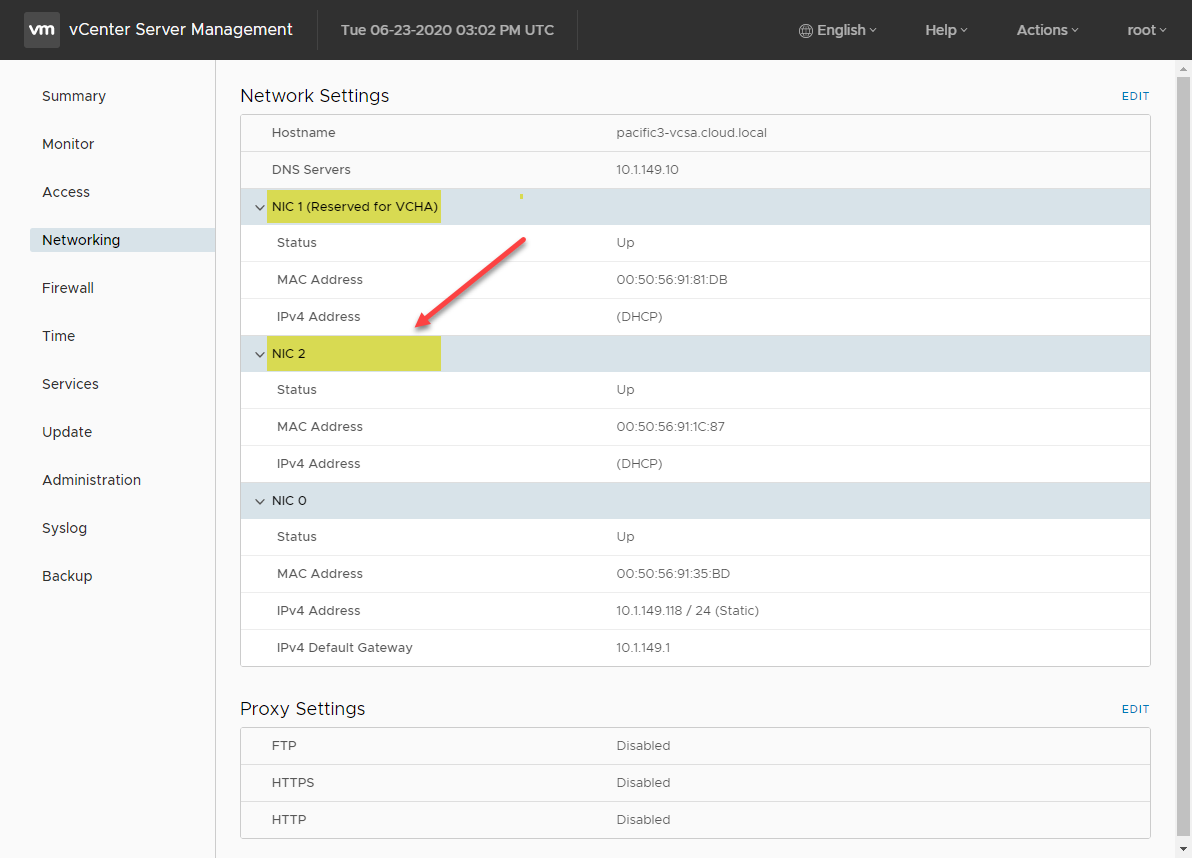1192x858 pixels.
Task: Click the IPv4 Default Gateway label
Action: click(x=344, y=647)
